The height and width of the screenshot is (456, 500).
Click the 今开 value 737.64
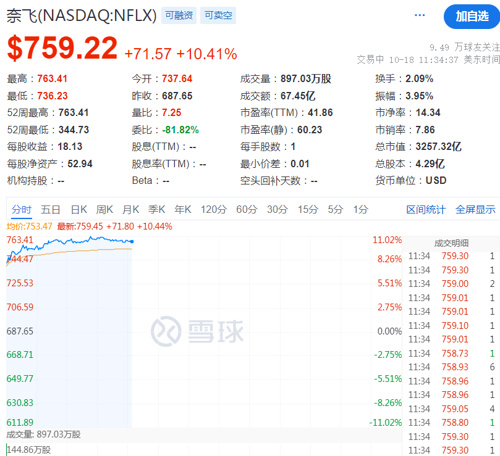177,79
